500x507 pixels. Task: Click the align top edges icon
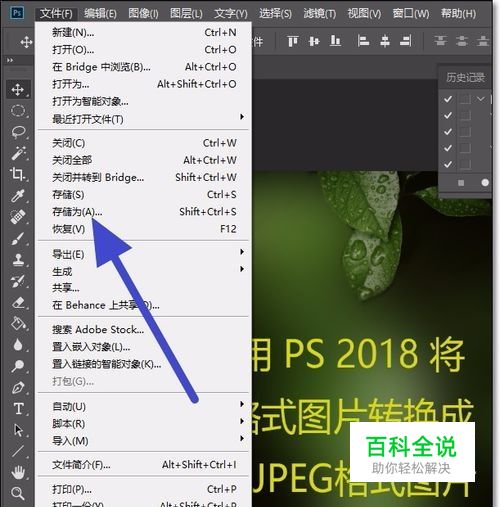click(x=292, y=41)
